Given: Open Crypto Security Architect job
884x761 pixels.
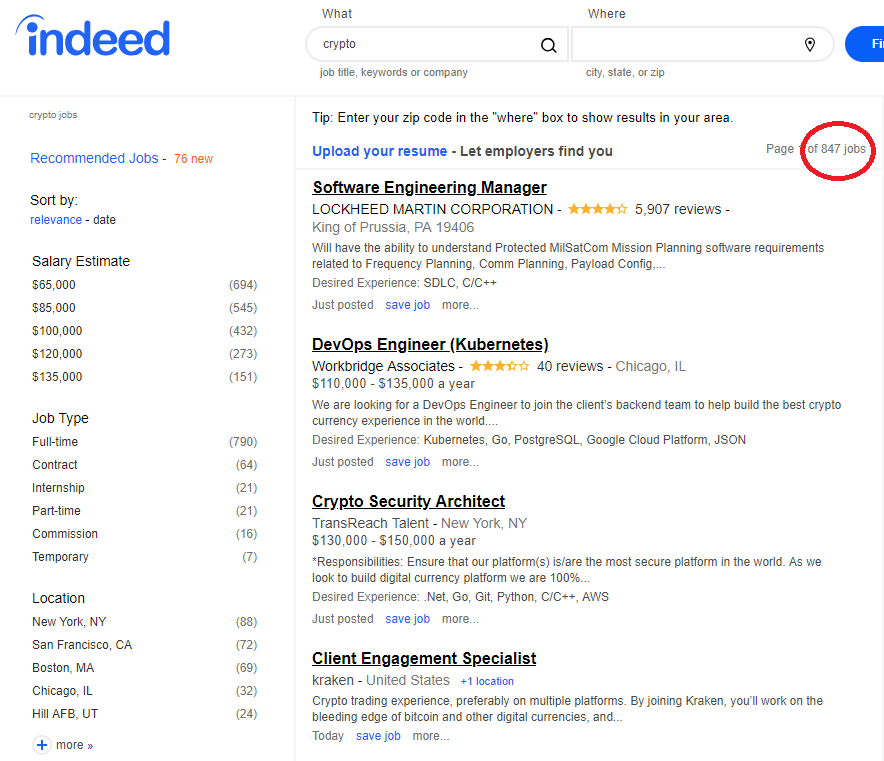Looking at the screenshot, I should point(408,501).
